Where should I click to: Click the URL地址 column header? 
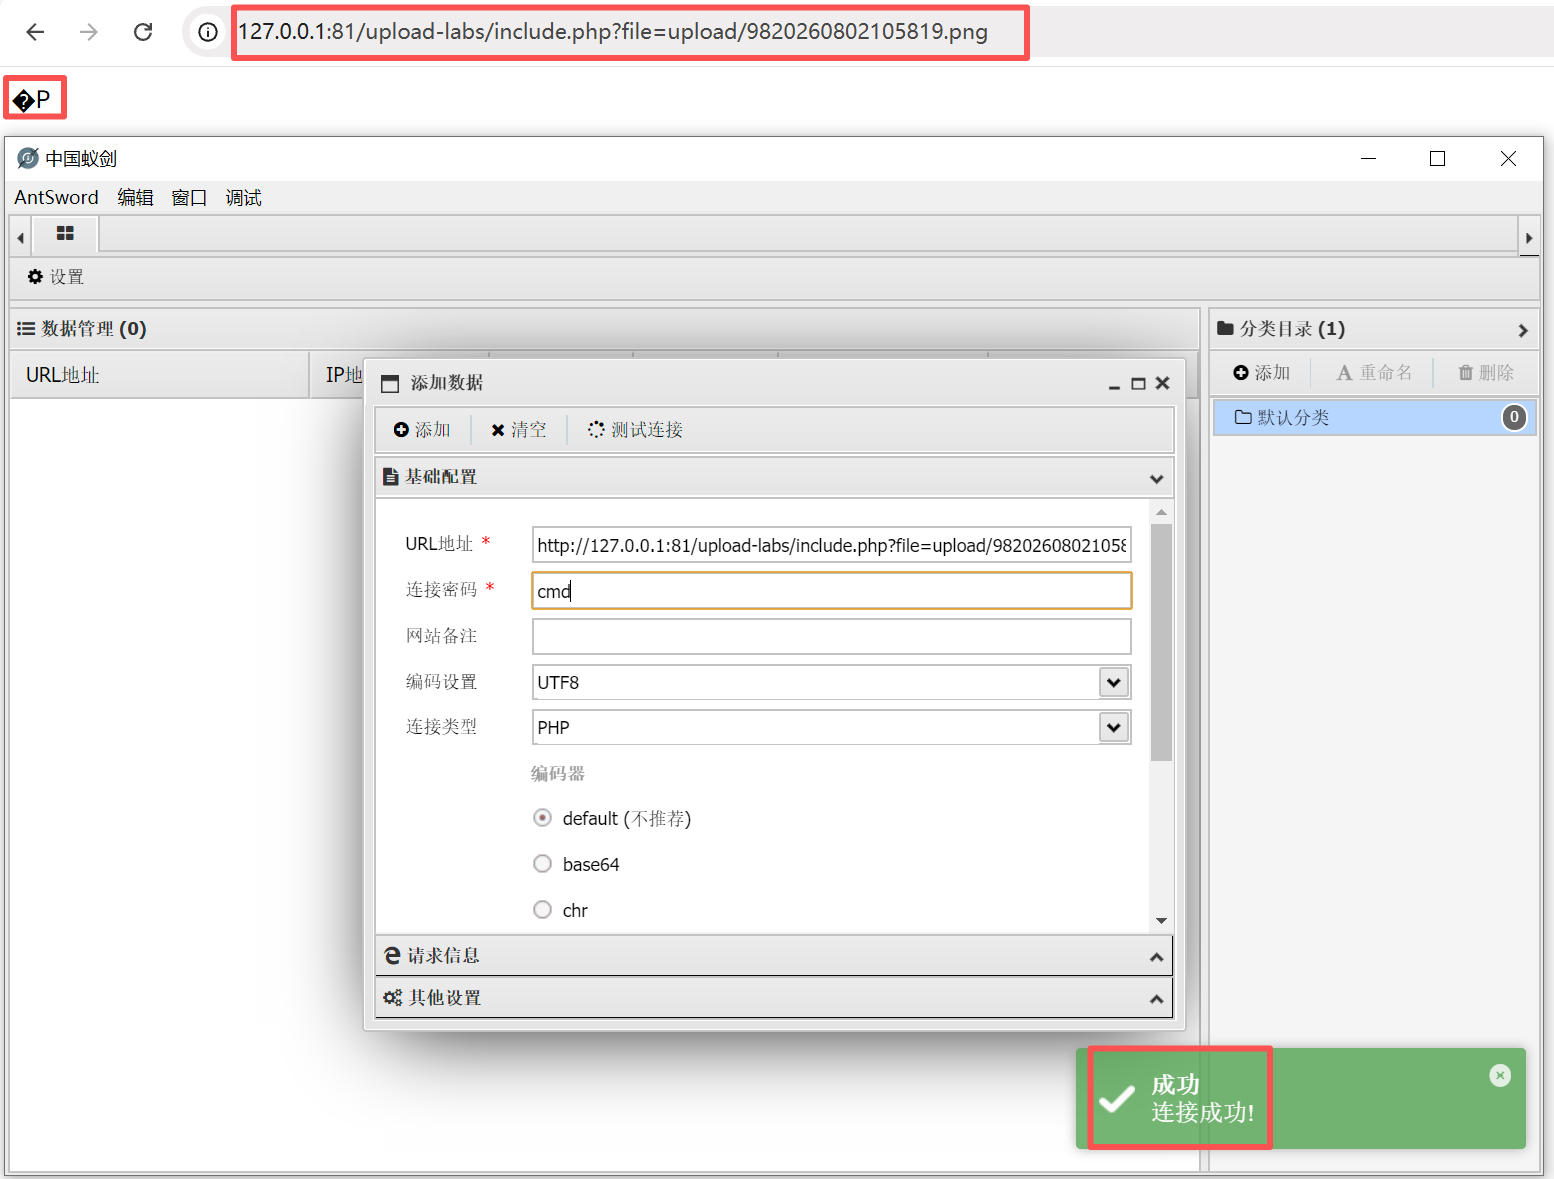(160, 375)
